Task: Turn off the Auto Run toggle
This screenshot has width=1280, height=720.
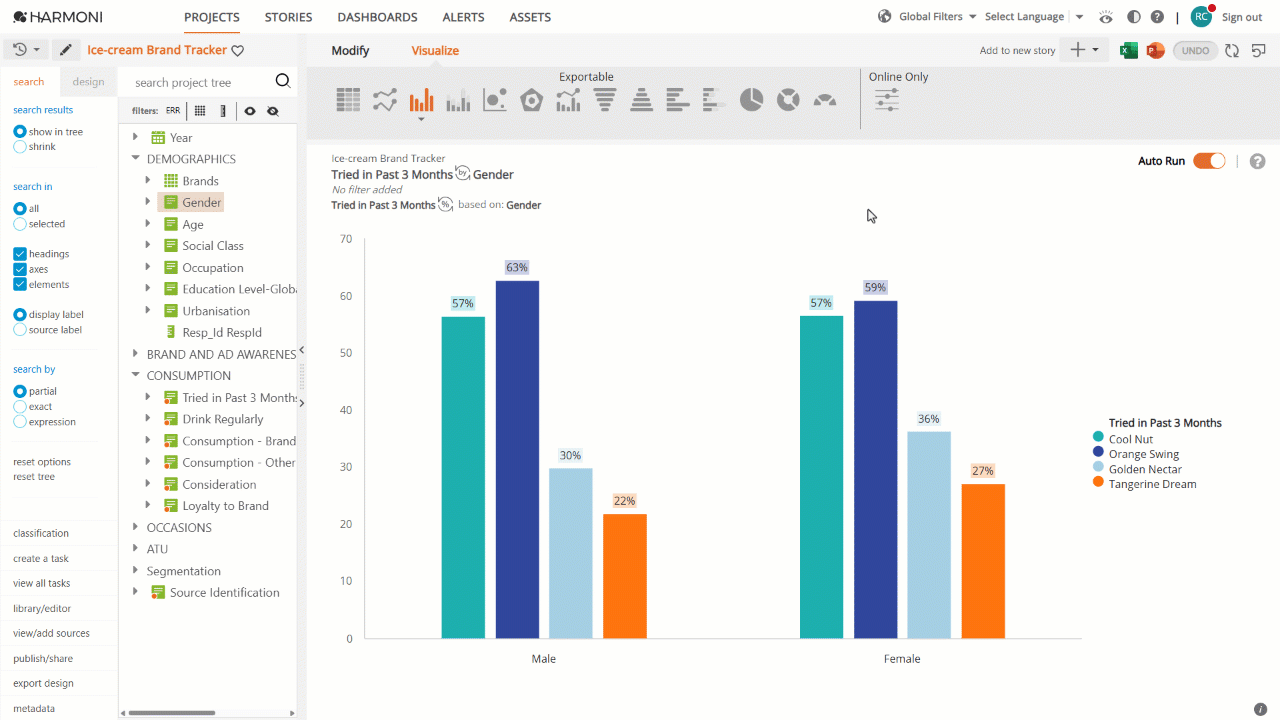Action: (x=1209, y=161)
